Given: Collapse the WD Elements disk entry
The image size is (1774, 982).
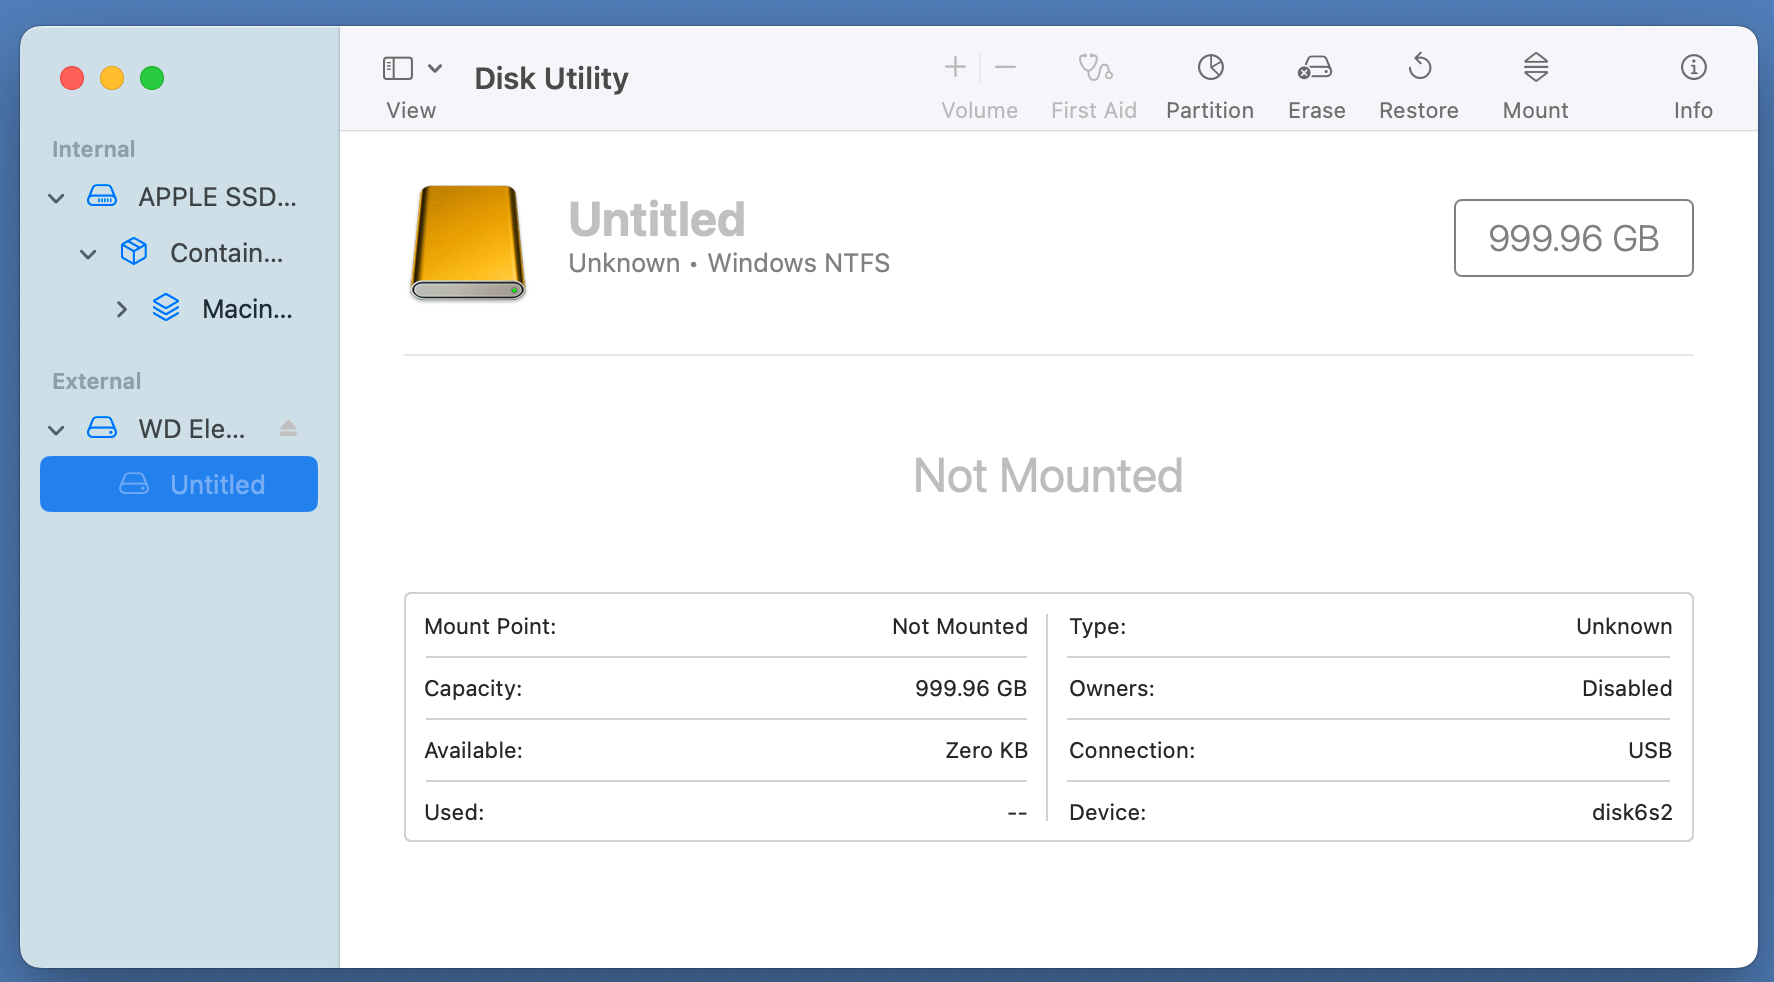Looking at the screenshot, I should click(x=56, y=428).
